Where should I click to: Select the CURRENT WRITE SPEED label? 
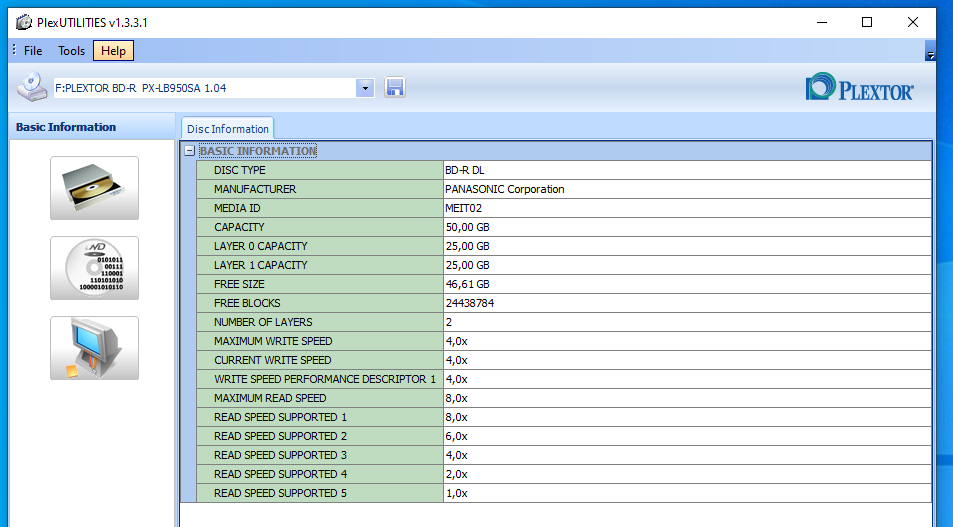(x=320, y=360)
